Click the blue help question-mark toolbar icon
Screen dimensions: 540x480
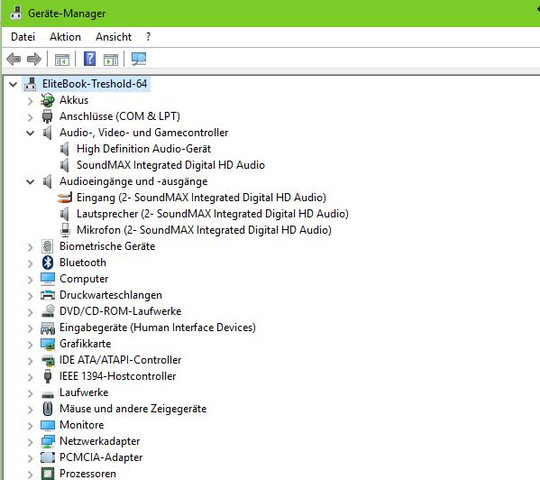pos(90,59)
